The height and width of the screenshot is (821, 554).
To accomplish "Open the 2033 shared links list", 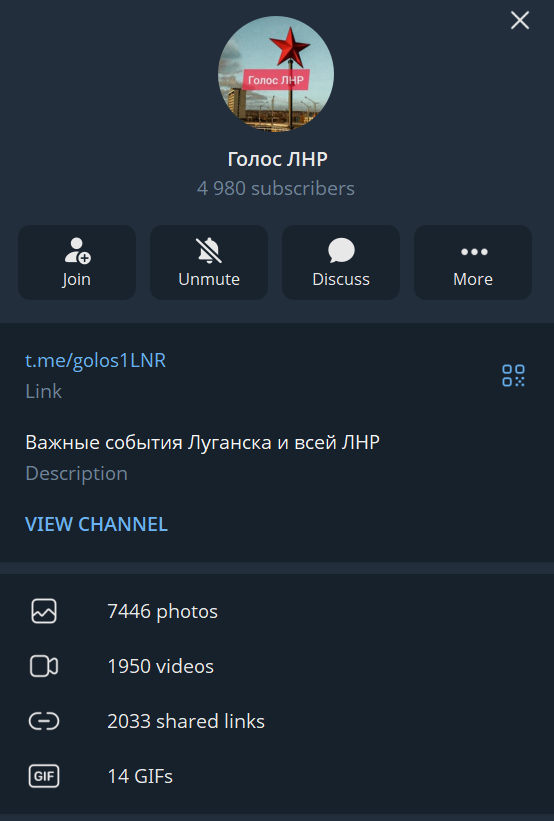I will pos(277,721).
